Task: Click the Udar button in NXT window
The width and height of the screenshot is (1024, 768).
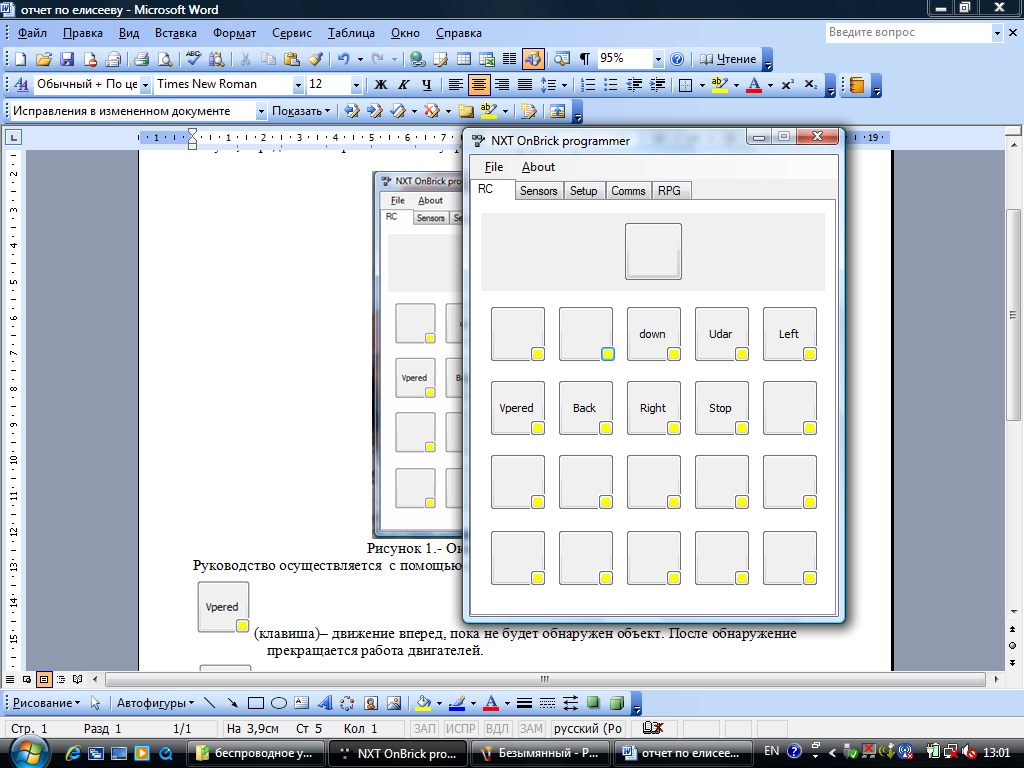Action: click(x=721, y=334)
